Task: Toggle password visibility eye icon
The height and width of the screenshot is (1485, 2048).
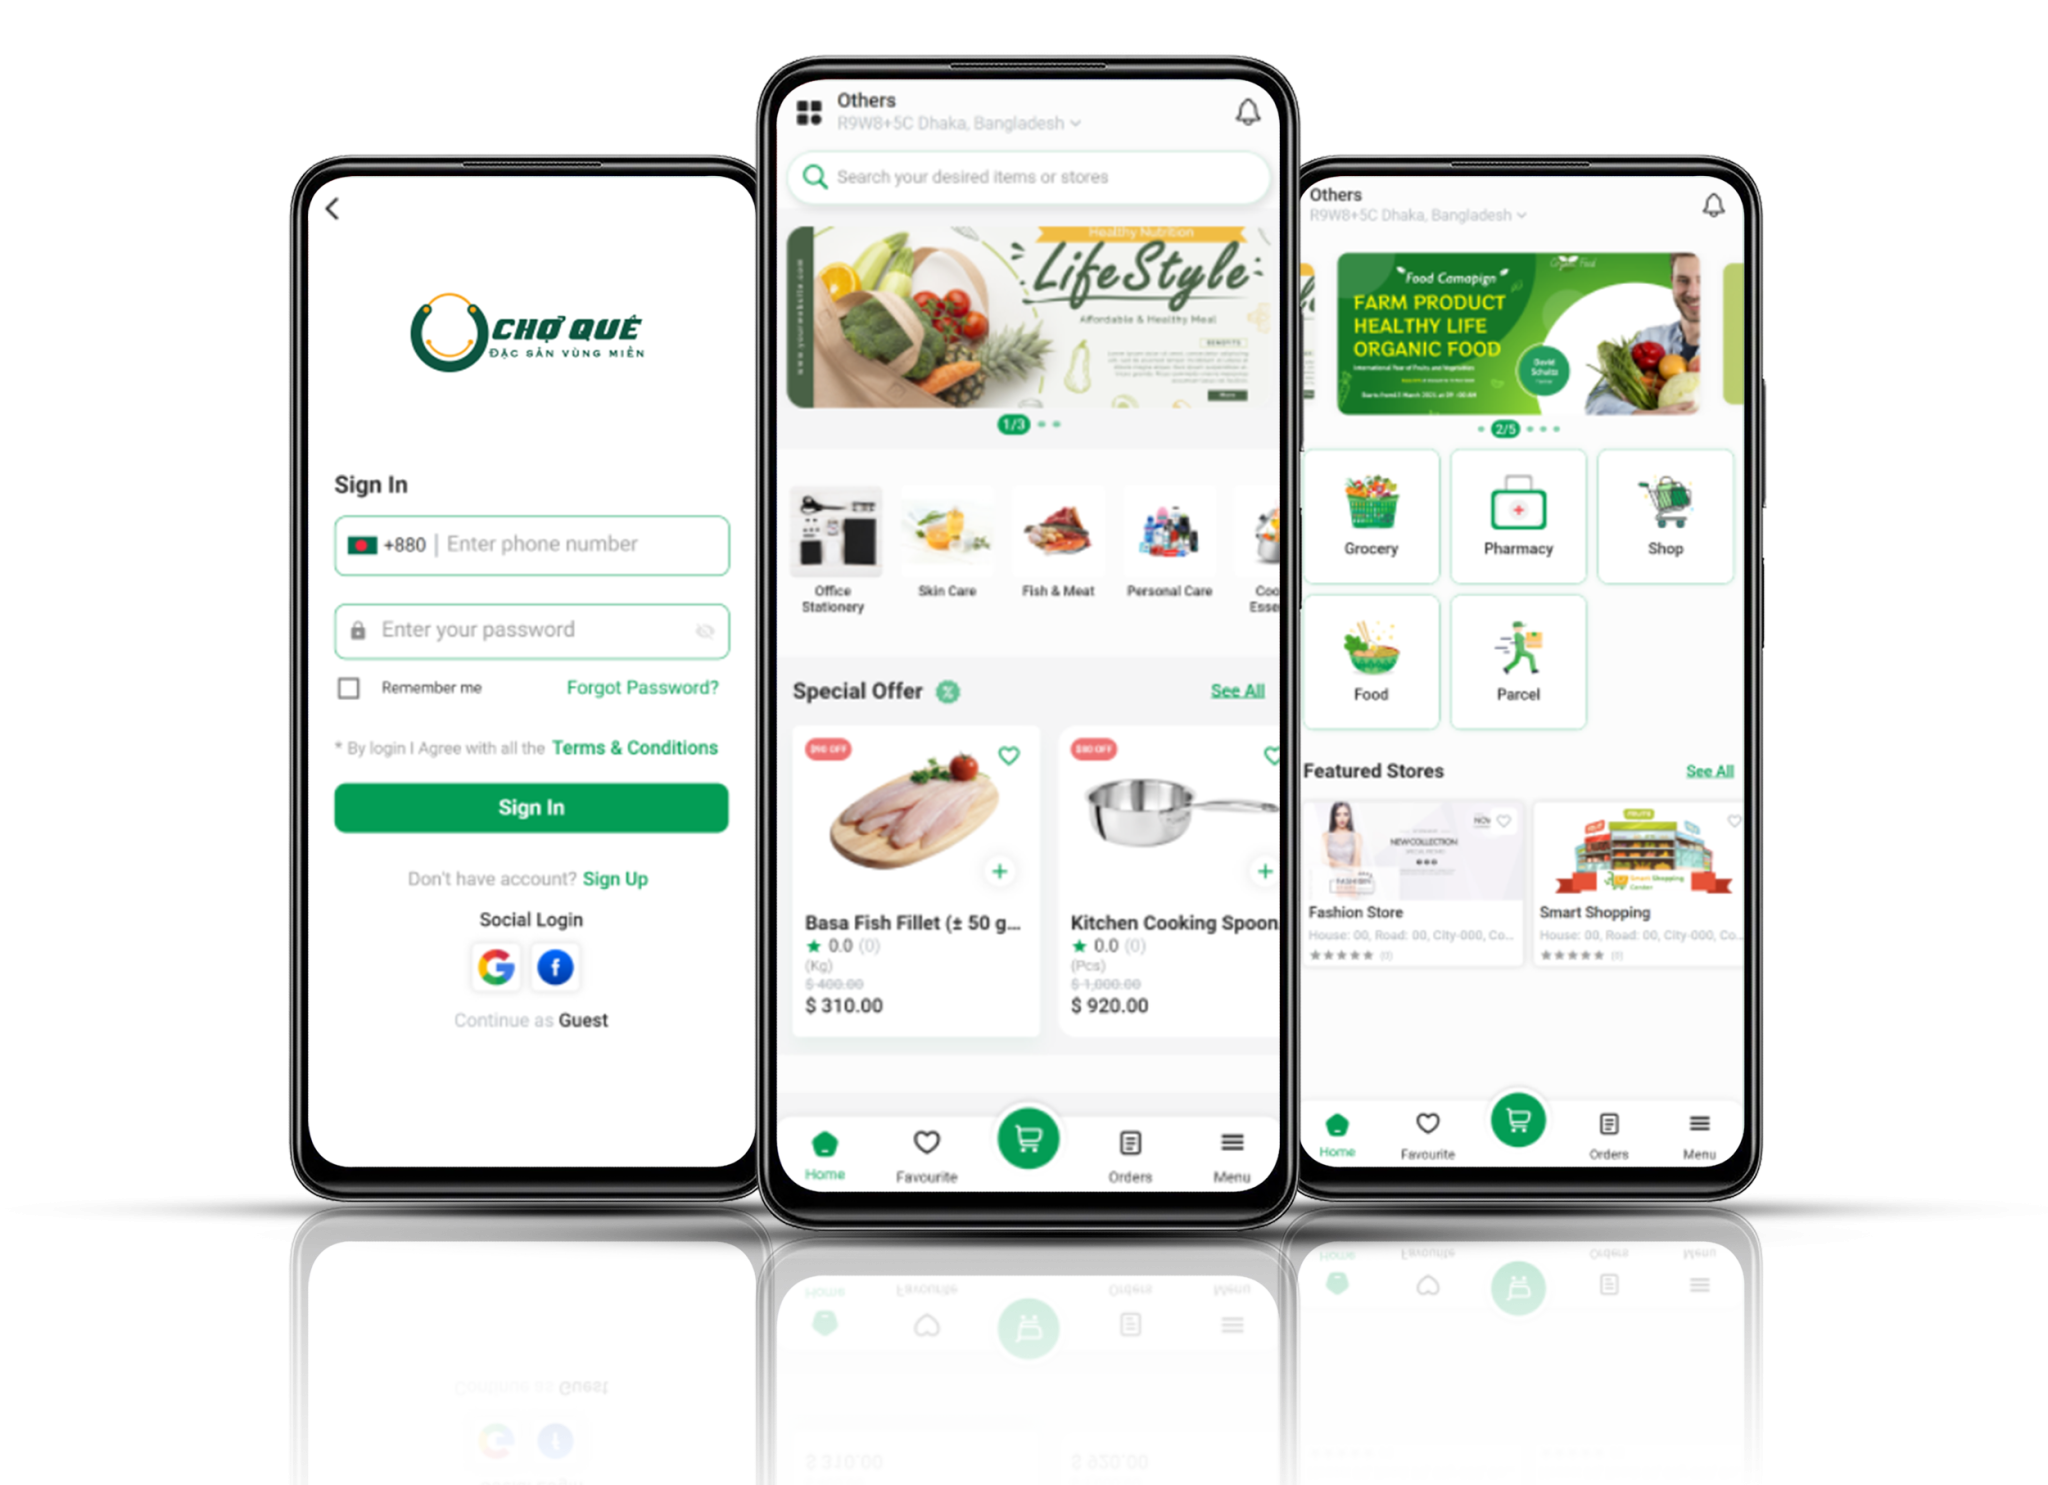Action: 709,630
